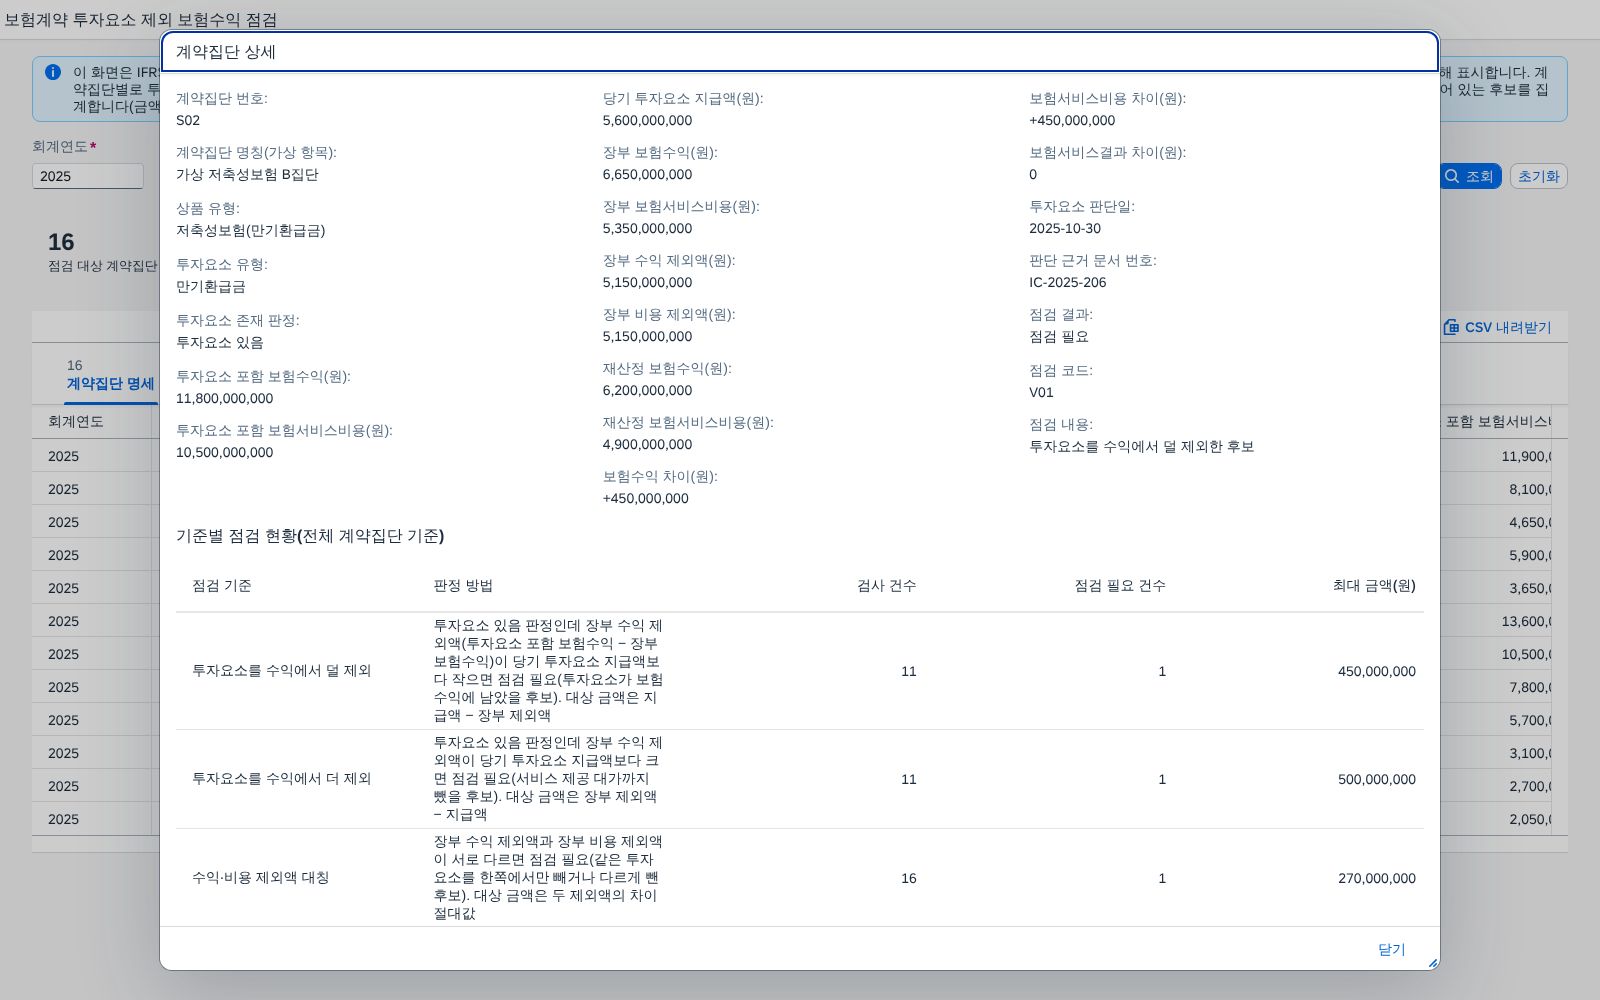1600x1000 pixels.
Task: Click the 6,200,000,000 재산정 보험수익 value
Action: [647, 391]
